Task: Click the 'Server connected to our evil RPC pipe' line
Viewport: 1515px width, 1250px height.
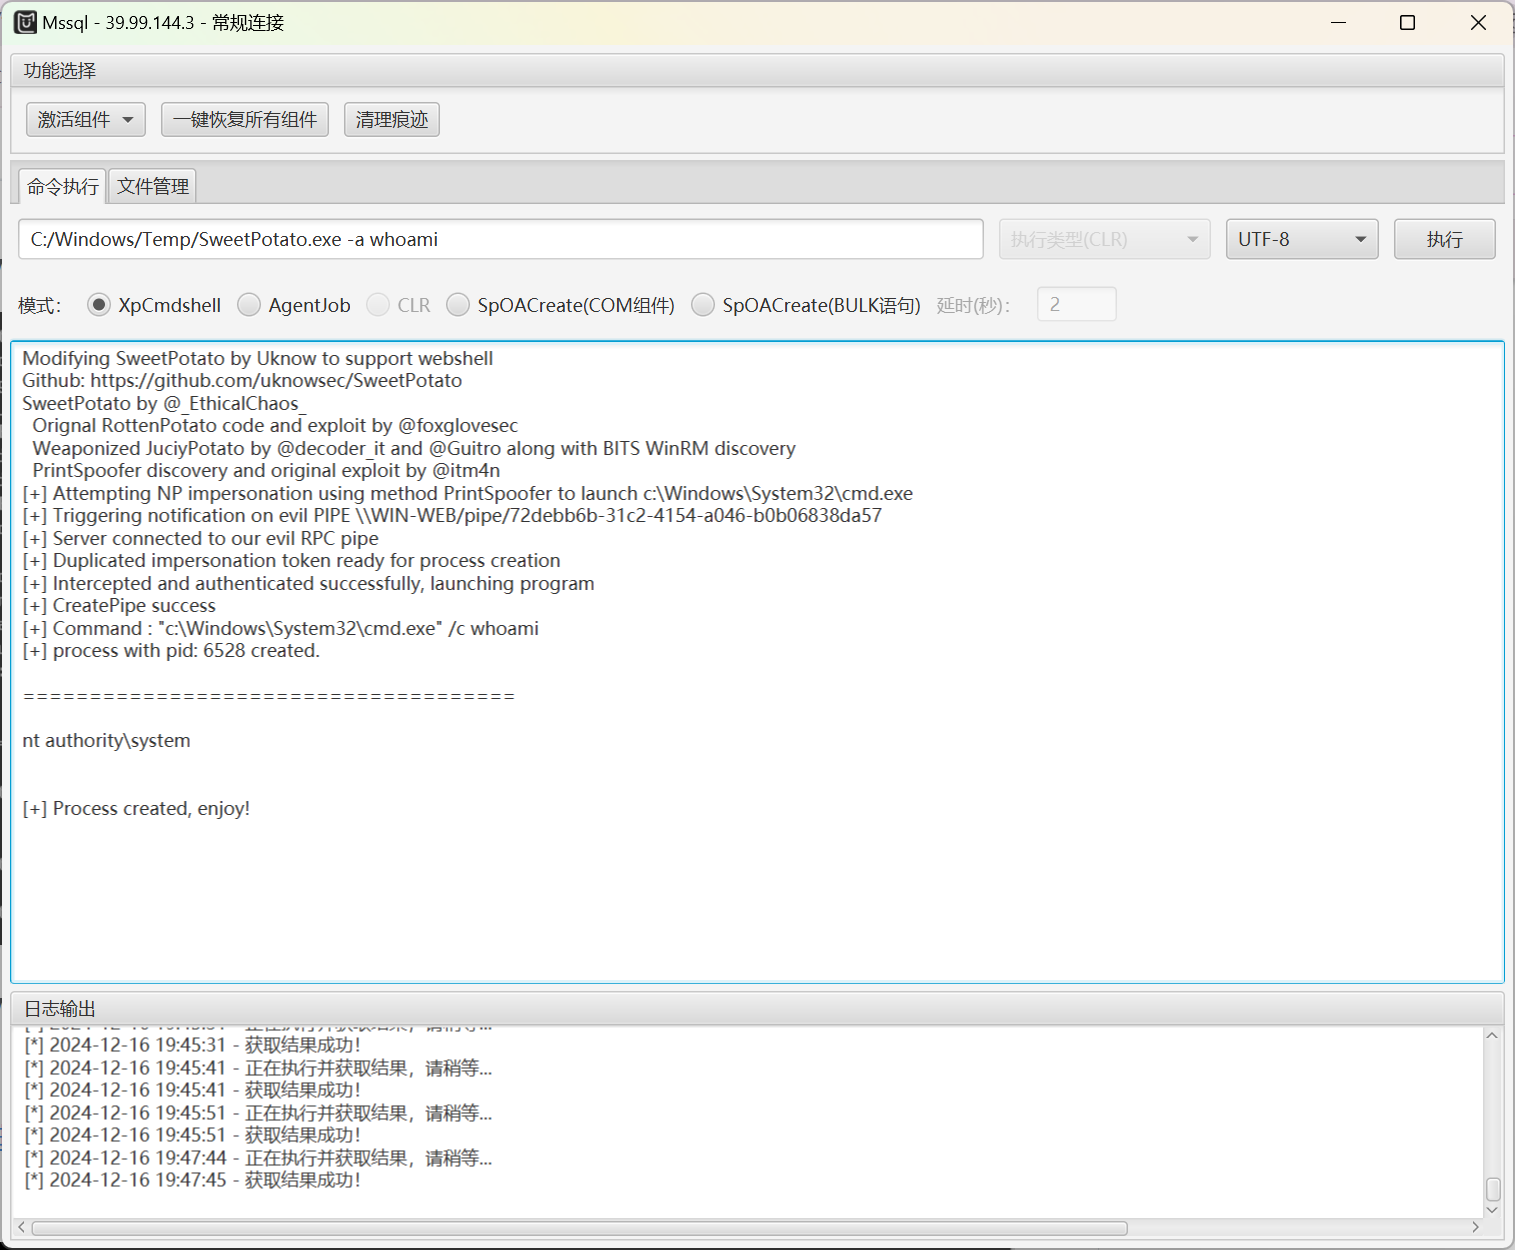Action: (x=200, y=538)
